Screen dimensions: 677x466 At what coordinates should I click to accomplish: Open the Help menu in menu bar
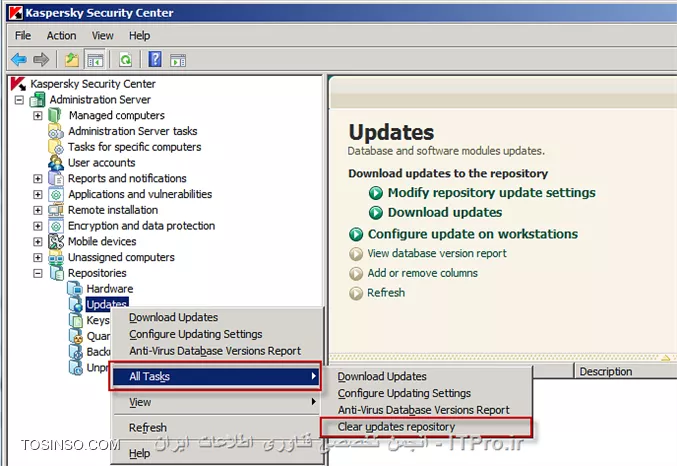(x=139, y=35)
